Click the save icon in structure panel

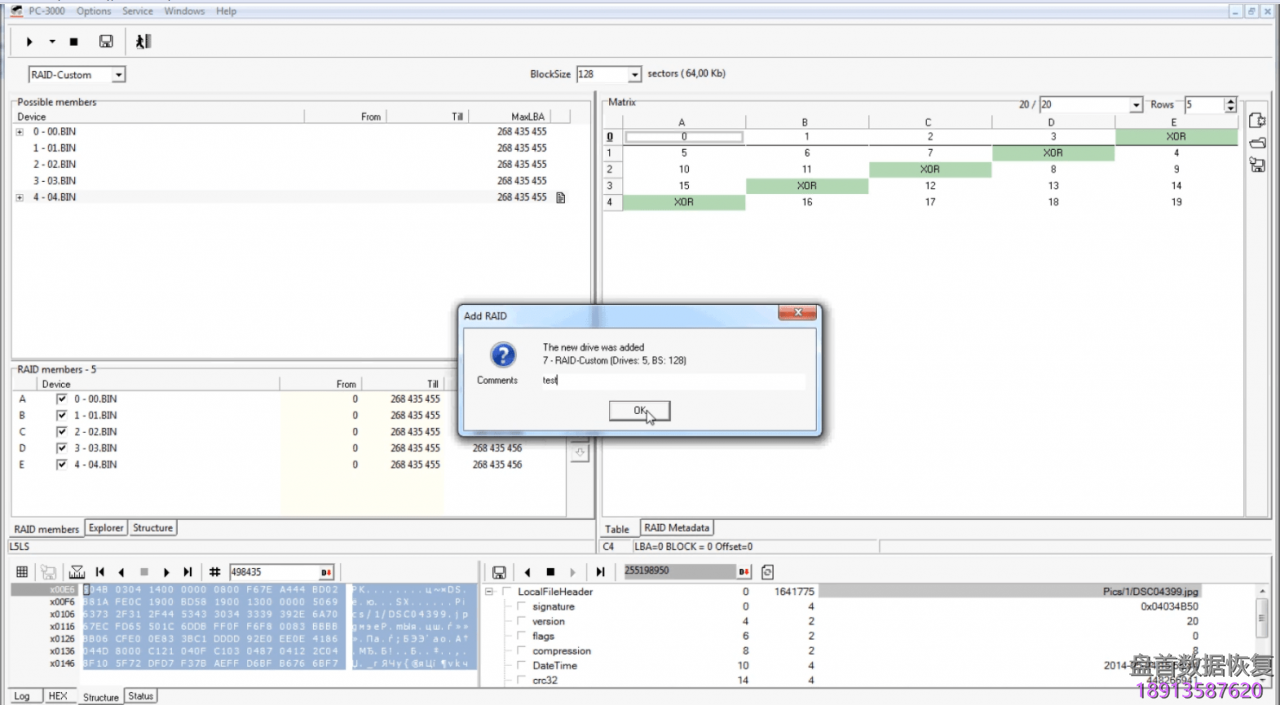pos(499,572)
